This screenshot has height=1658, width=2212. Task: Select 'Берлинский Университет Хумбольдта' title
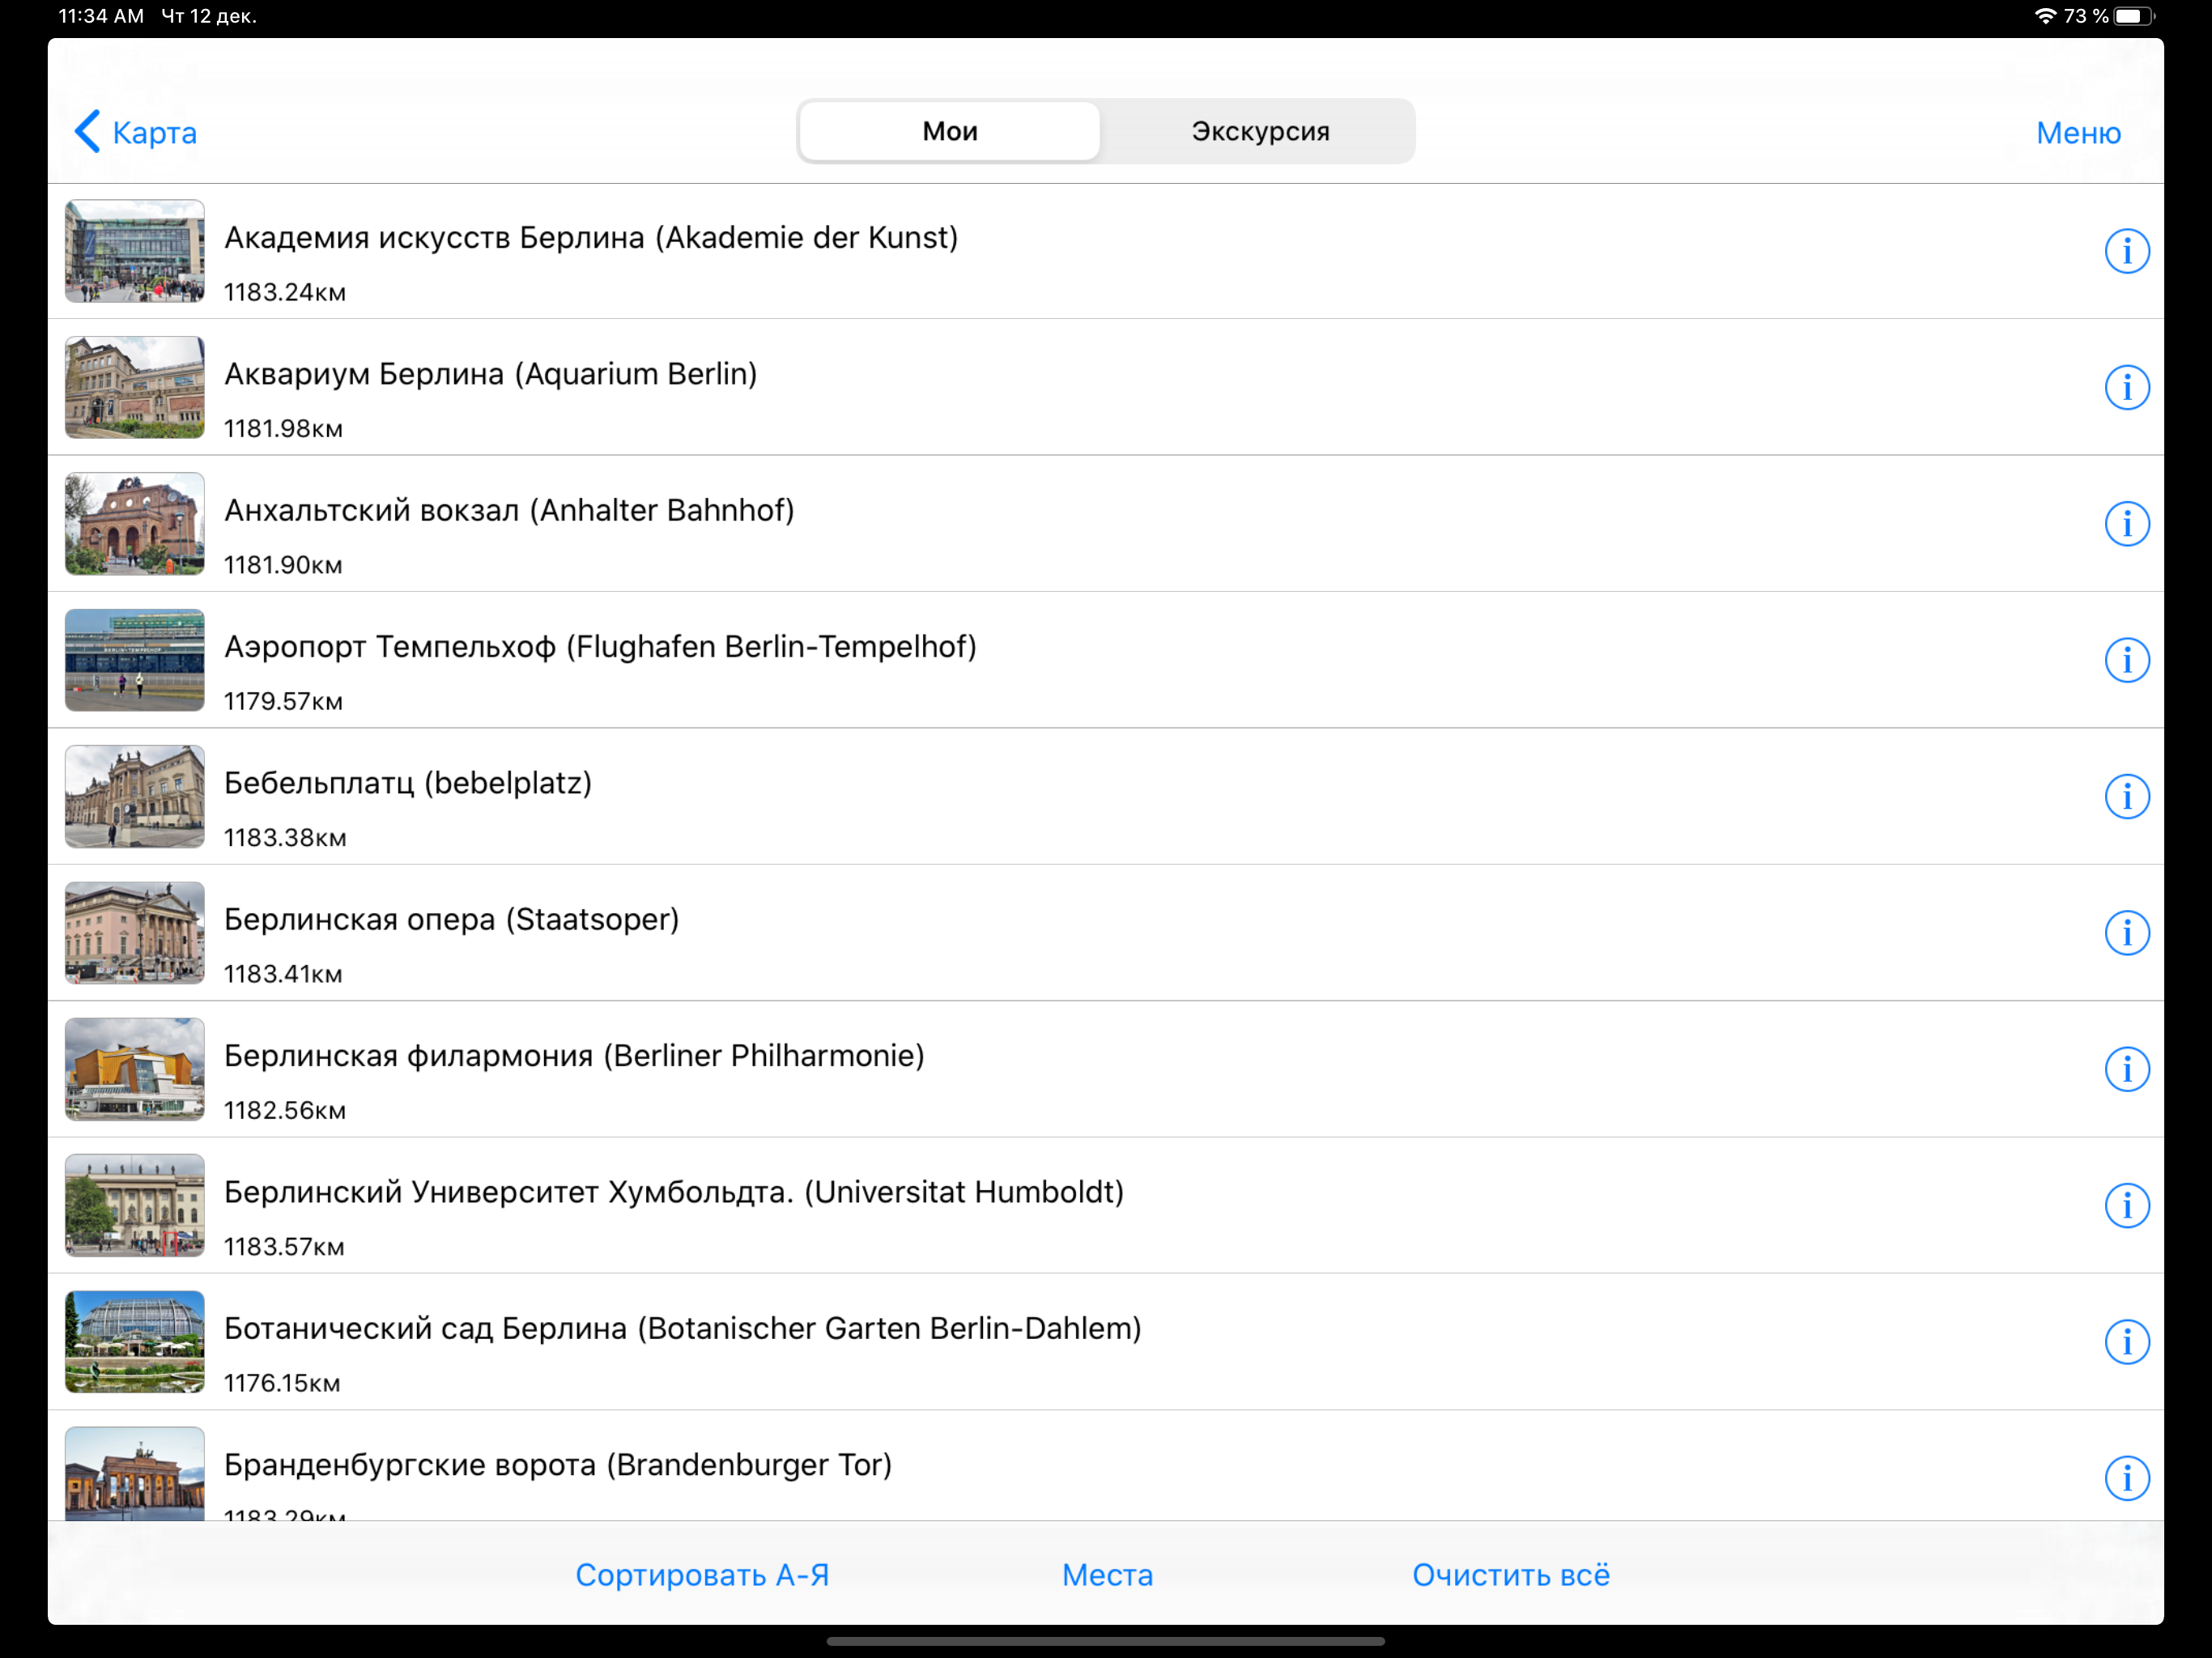pyautogui.click(x=674, y=1192)
